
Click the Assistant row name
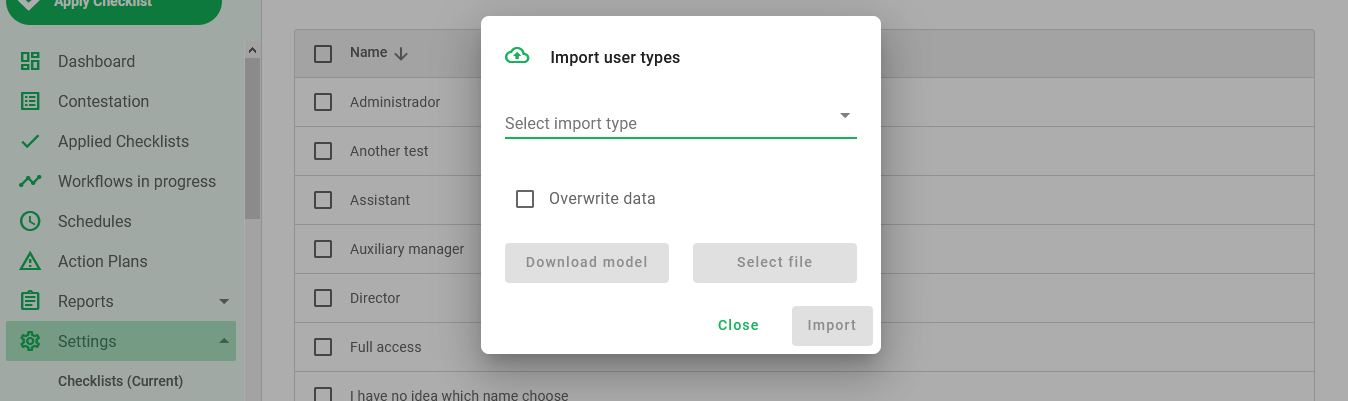click(380, 200)
